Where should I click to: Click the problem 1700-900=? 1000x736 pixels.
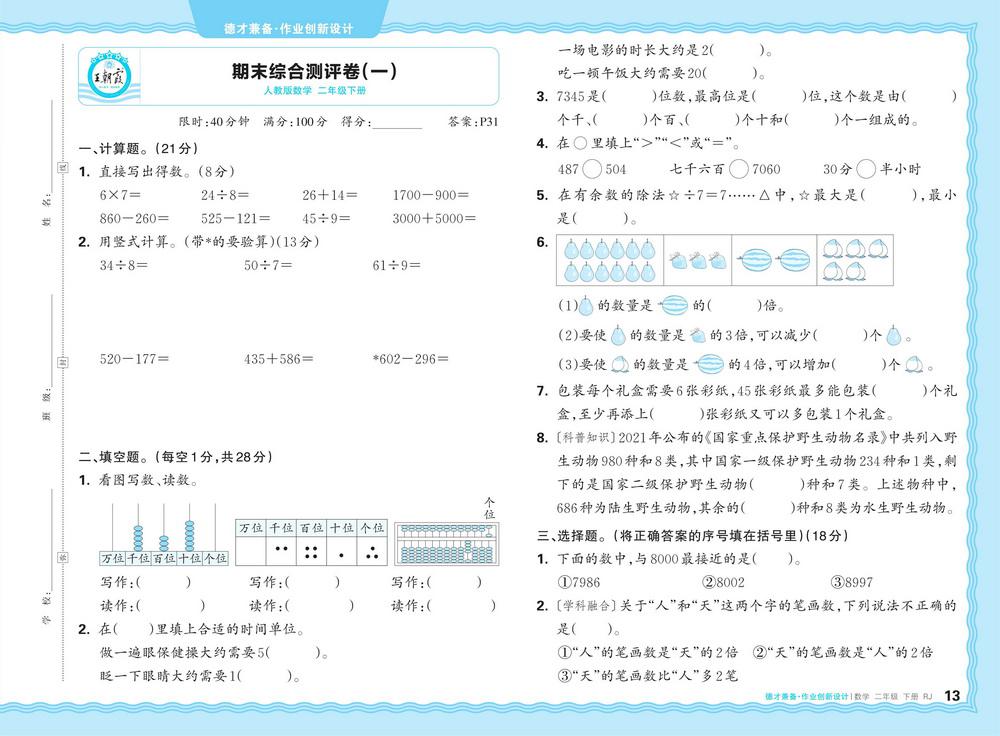click(x=430, y=195)
